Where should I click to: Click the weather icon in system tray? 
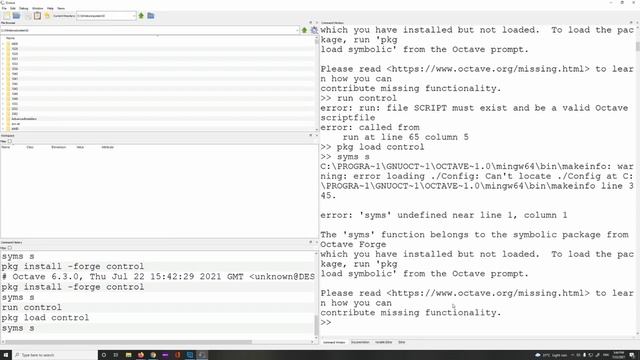click(x=538, y=355)
